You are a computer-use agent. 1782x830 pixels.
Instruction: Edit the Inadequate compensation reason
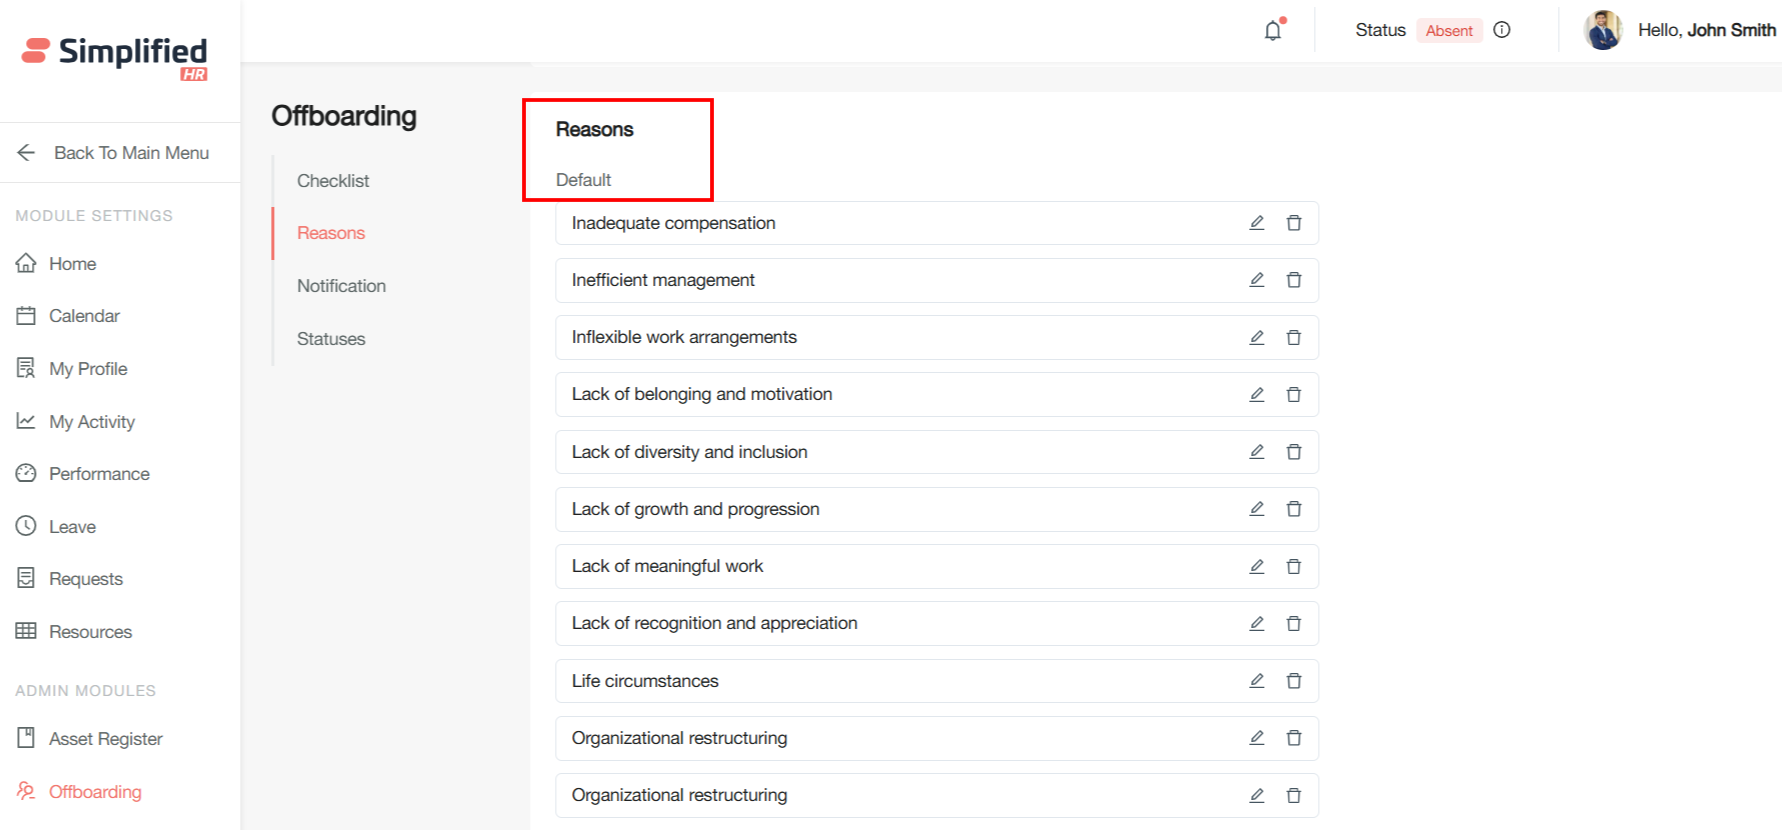point(1257,223)
